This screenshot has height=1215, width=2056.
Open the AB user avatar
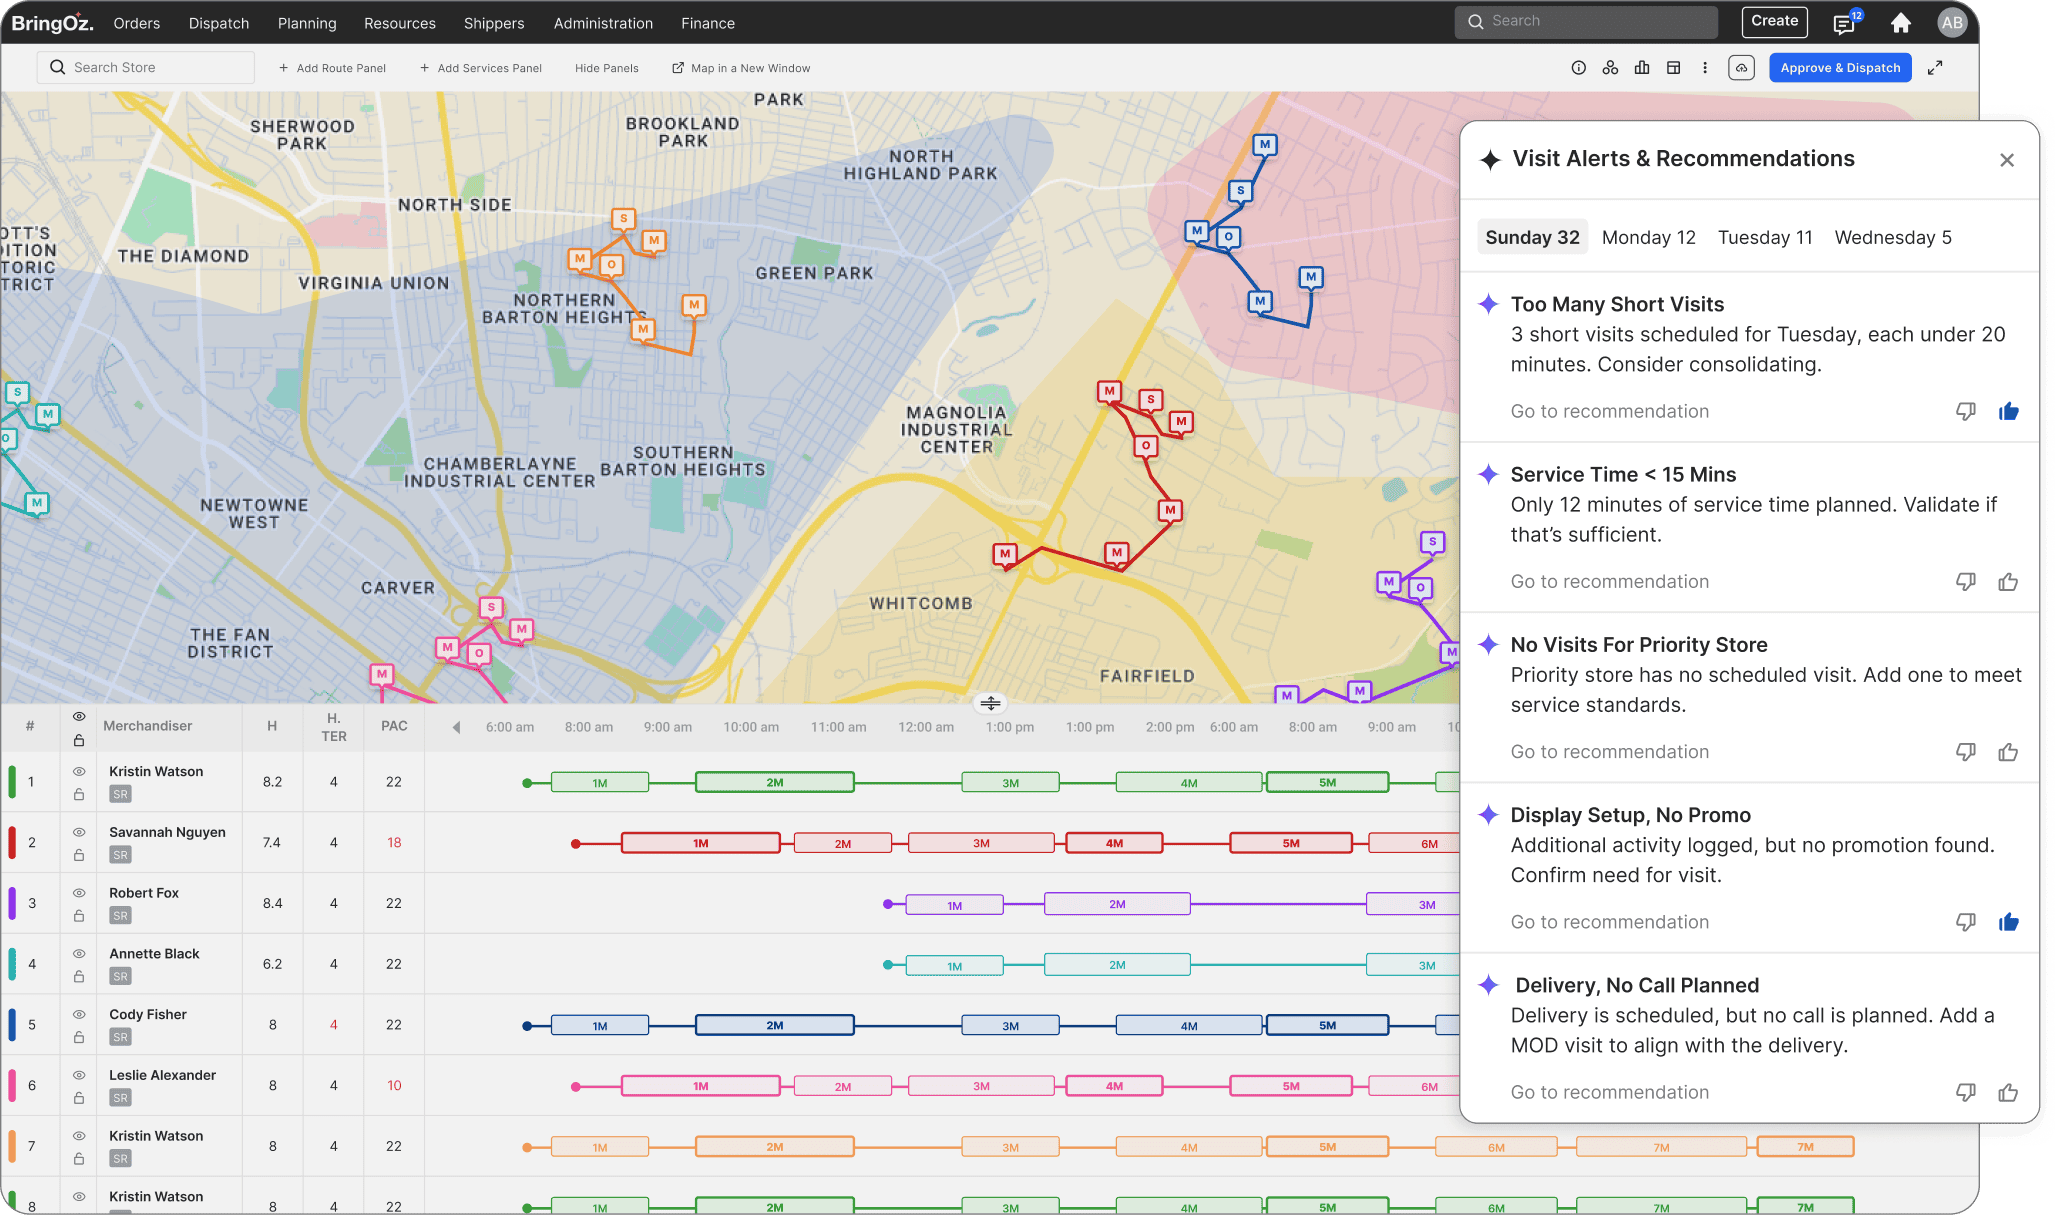1952,22
